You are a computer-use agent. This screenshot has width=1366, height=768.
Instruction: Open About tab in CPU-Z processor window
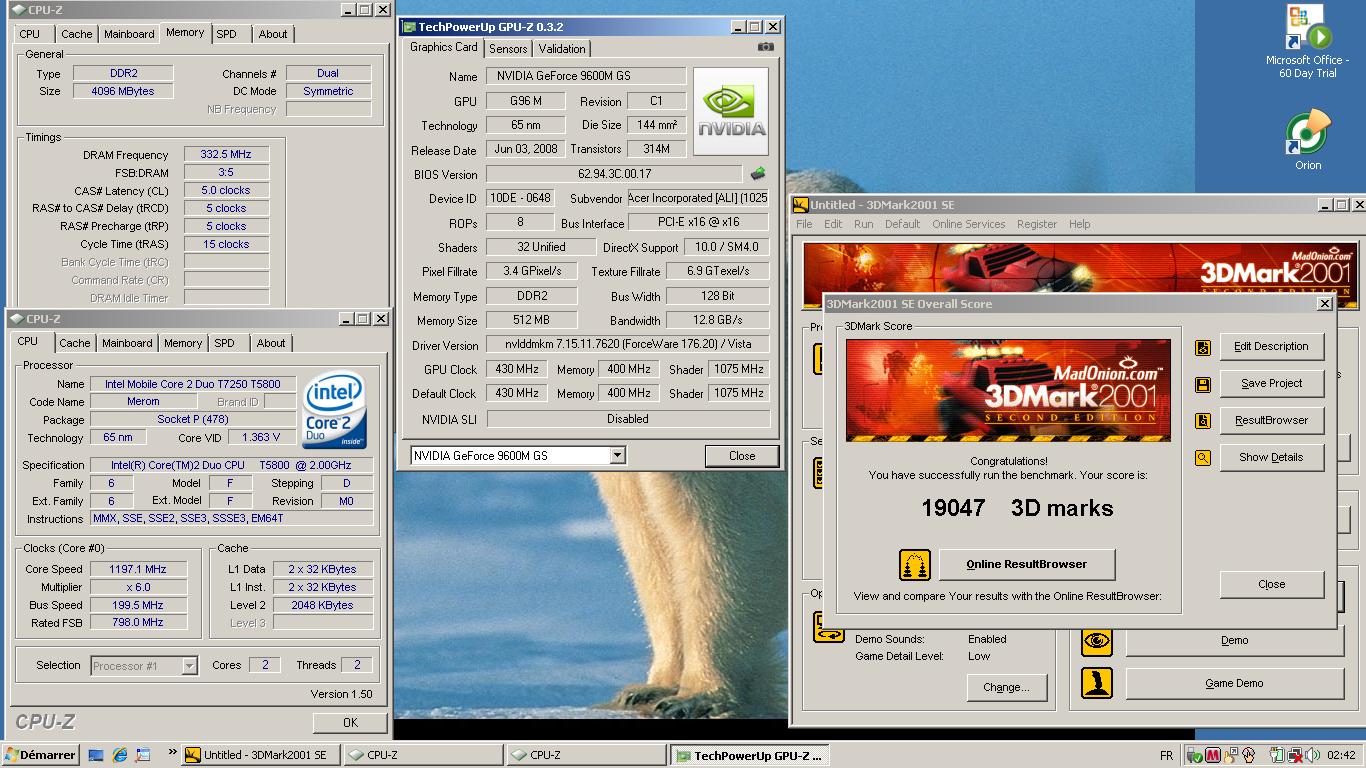click(271, 343)
